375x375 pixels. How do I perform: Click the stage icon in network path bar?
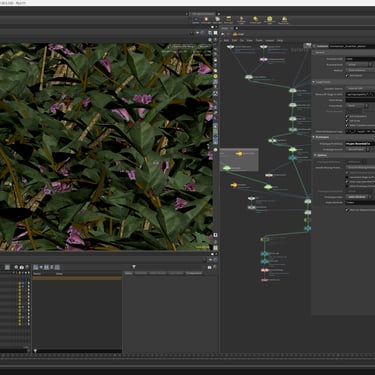235,34
